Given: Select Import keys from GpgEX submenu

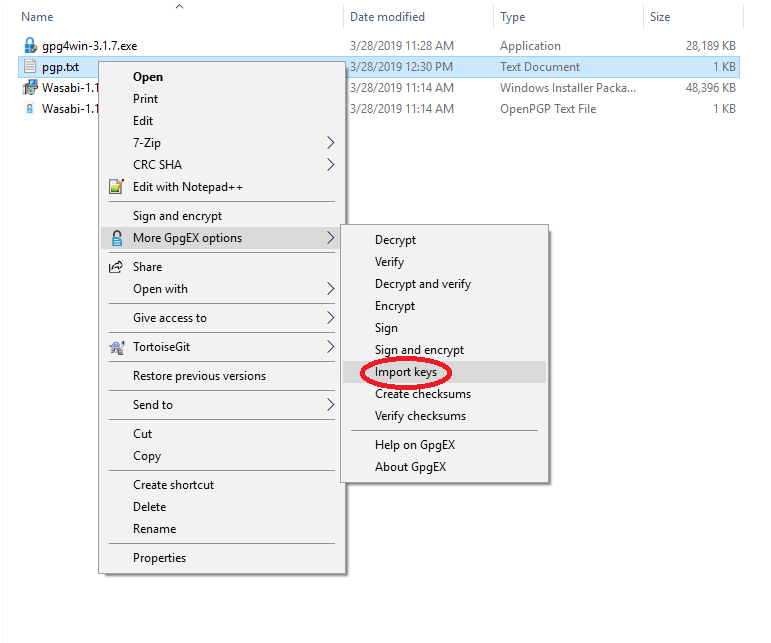Looking at the screenshot, I should (x=405, y=372).
